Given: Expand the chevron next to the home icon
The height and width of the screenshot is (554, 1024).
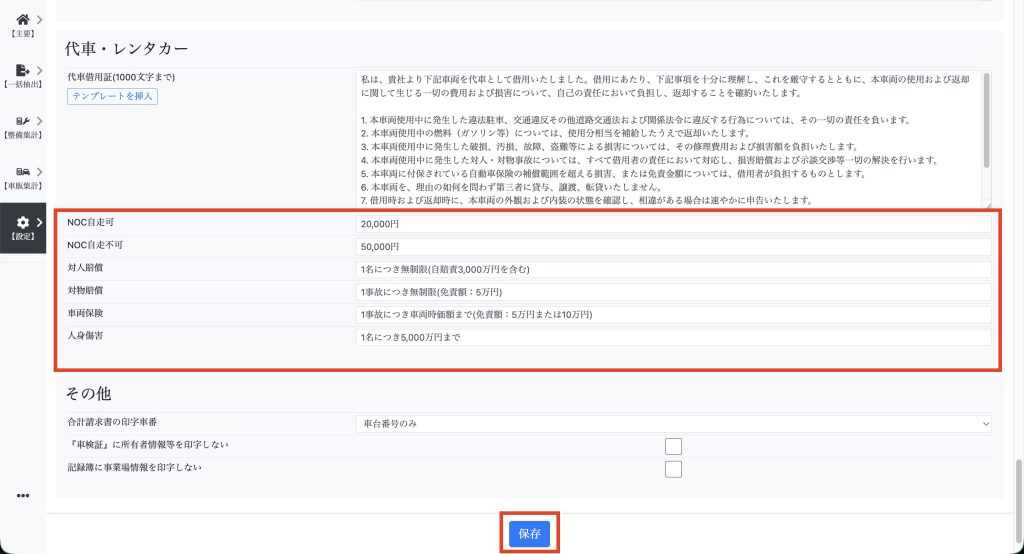Looking at the screenshot, I should click(39, 20).
